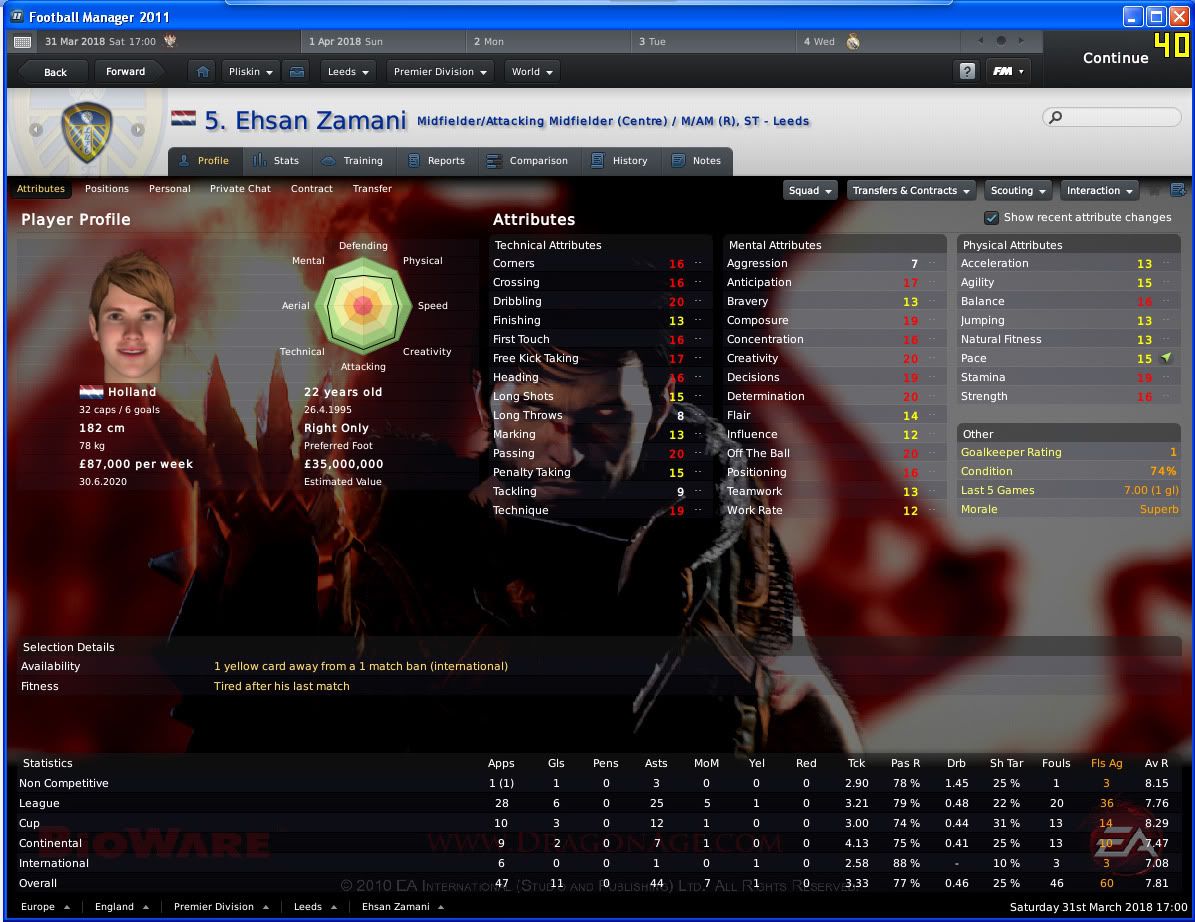
Task: Expand the Ehsan Zamani breadcrumb in the bottom bar
Action: pos(403,907)
